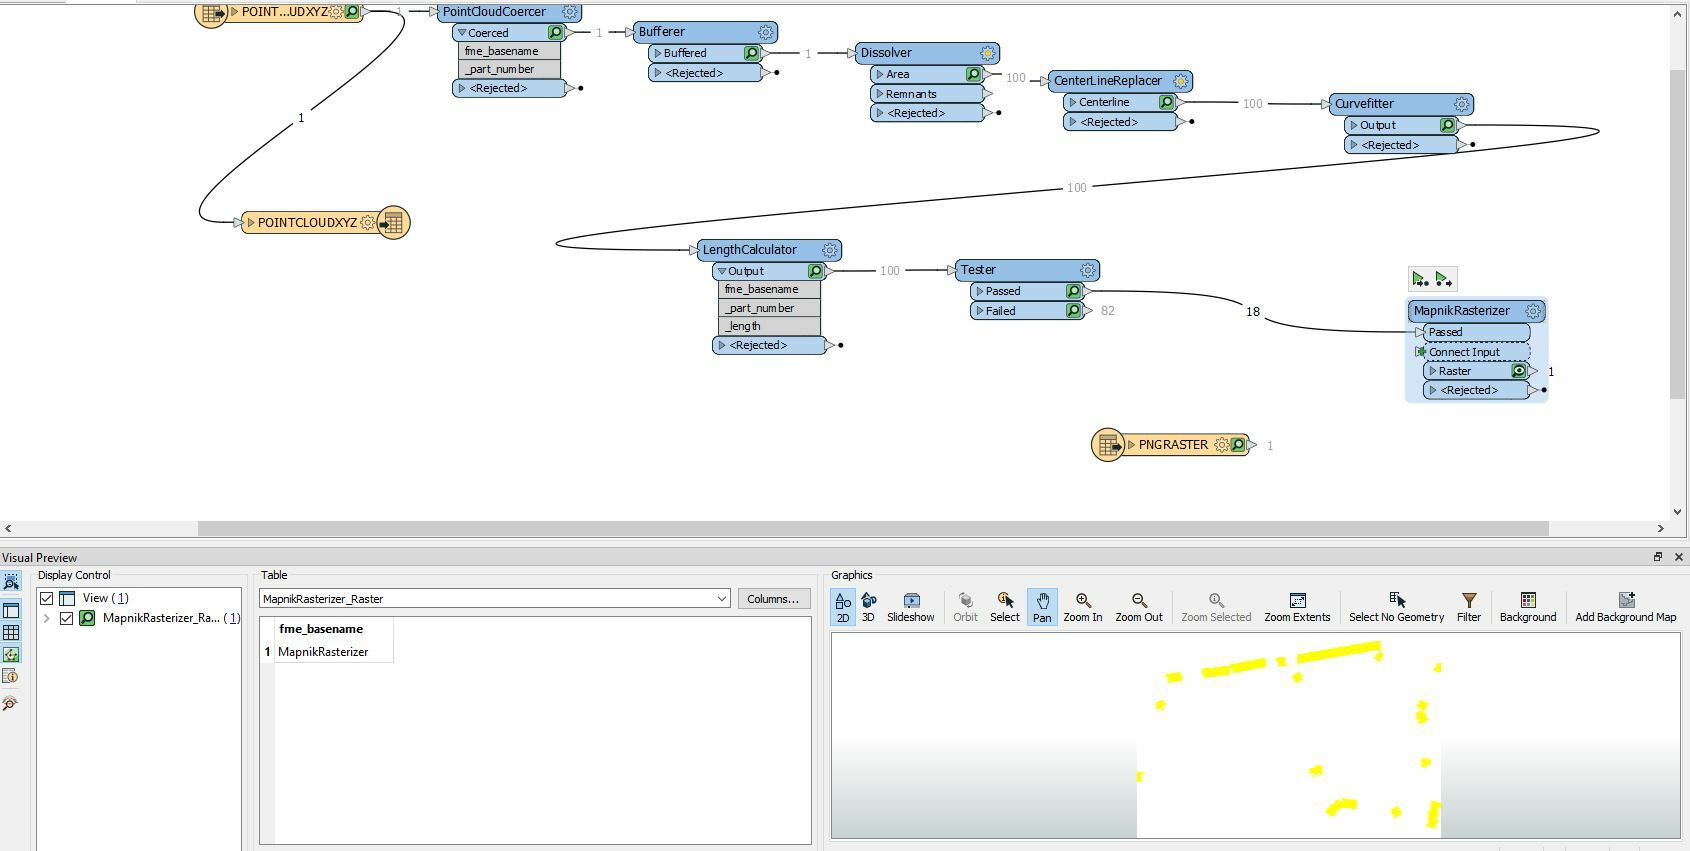Image resolution: width=1690 pixels, height=851 pixels.
Task: Open Tester parameters gear icon
Action: [1087, 270]
